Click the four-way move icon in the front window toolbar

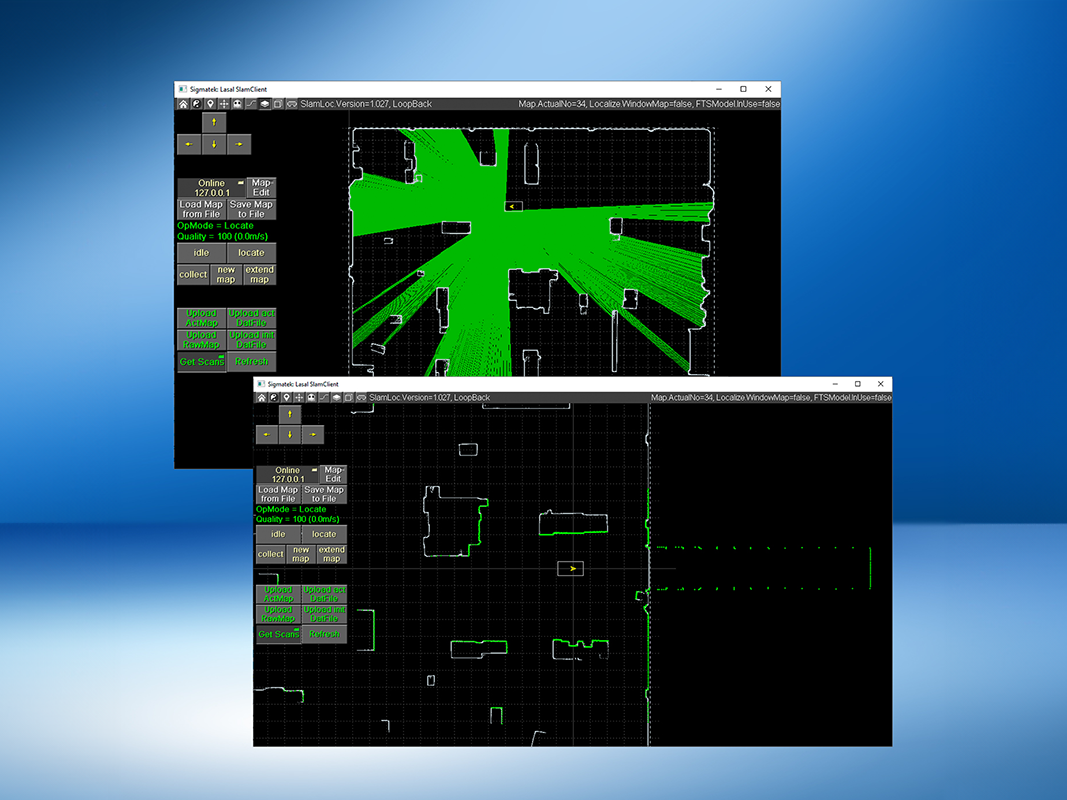pos(299,397)
